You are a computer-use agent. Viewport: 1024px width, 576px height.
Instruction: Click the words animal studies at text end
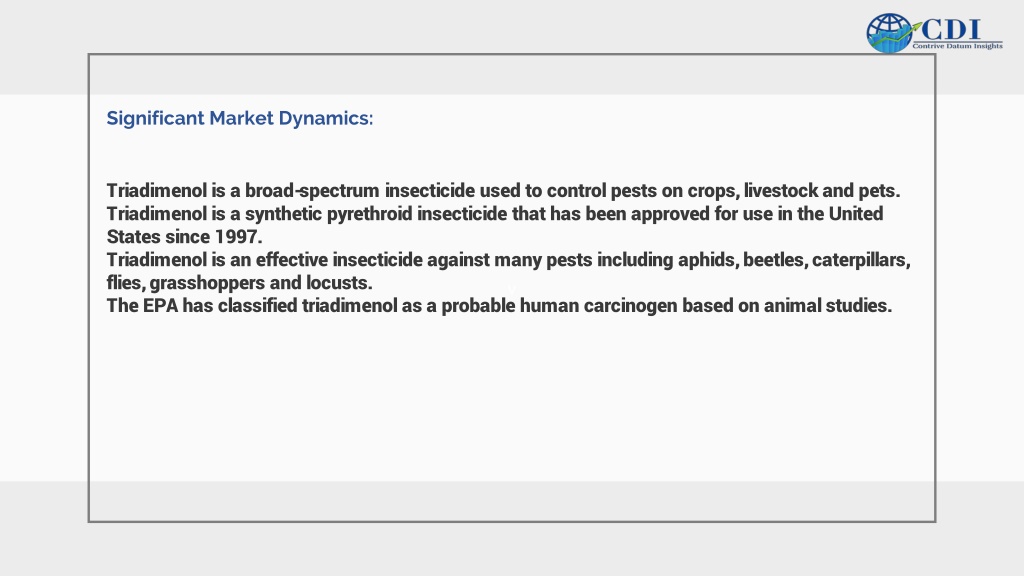[x=827, y=306]
